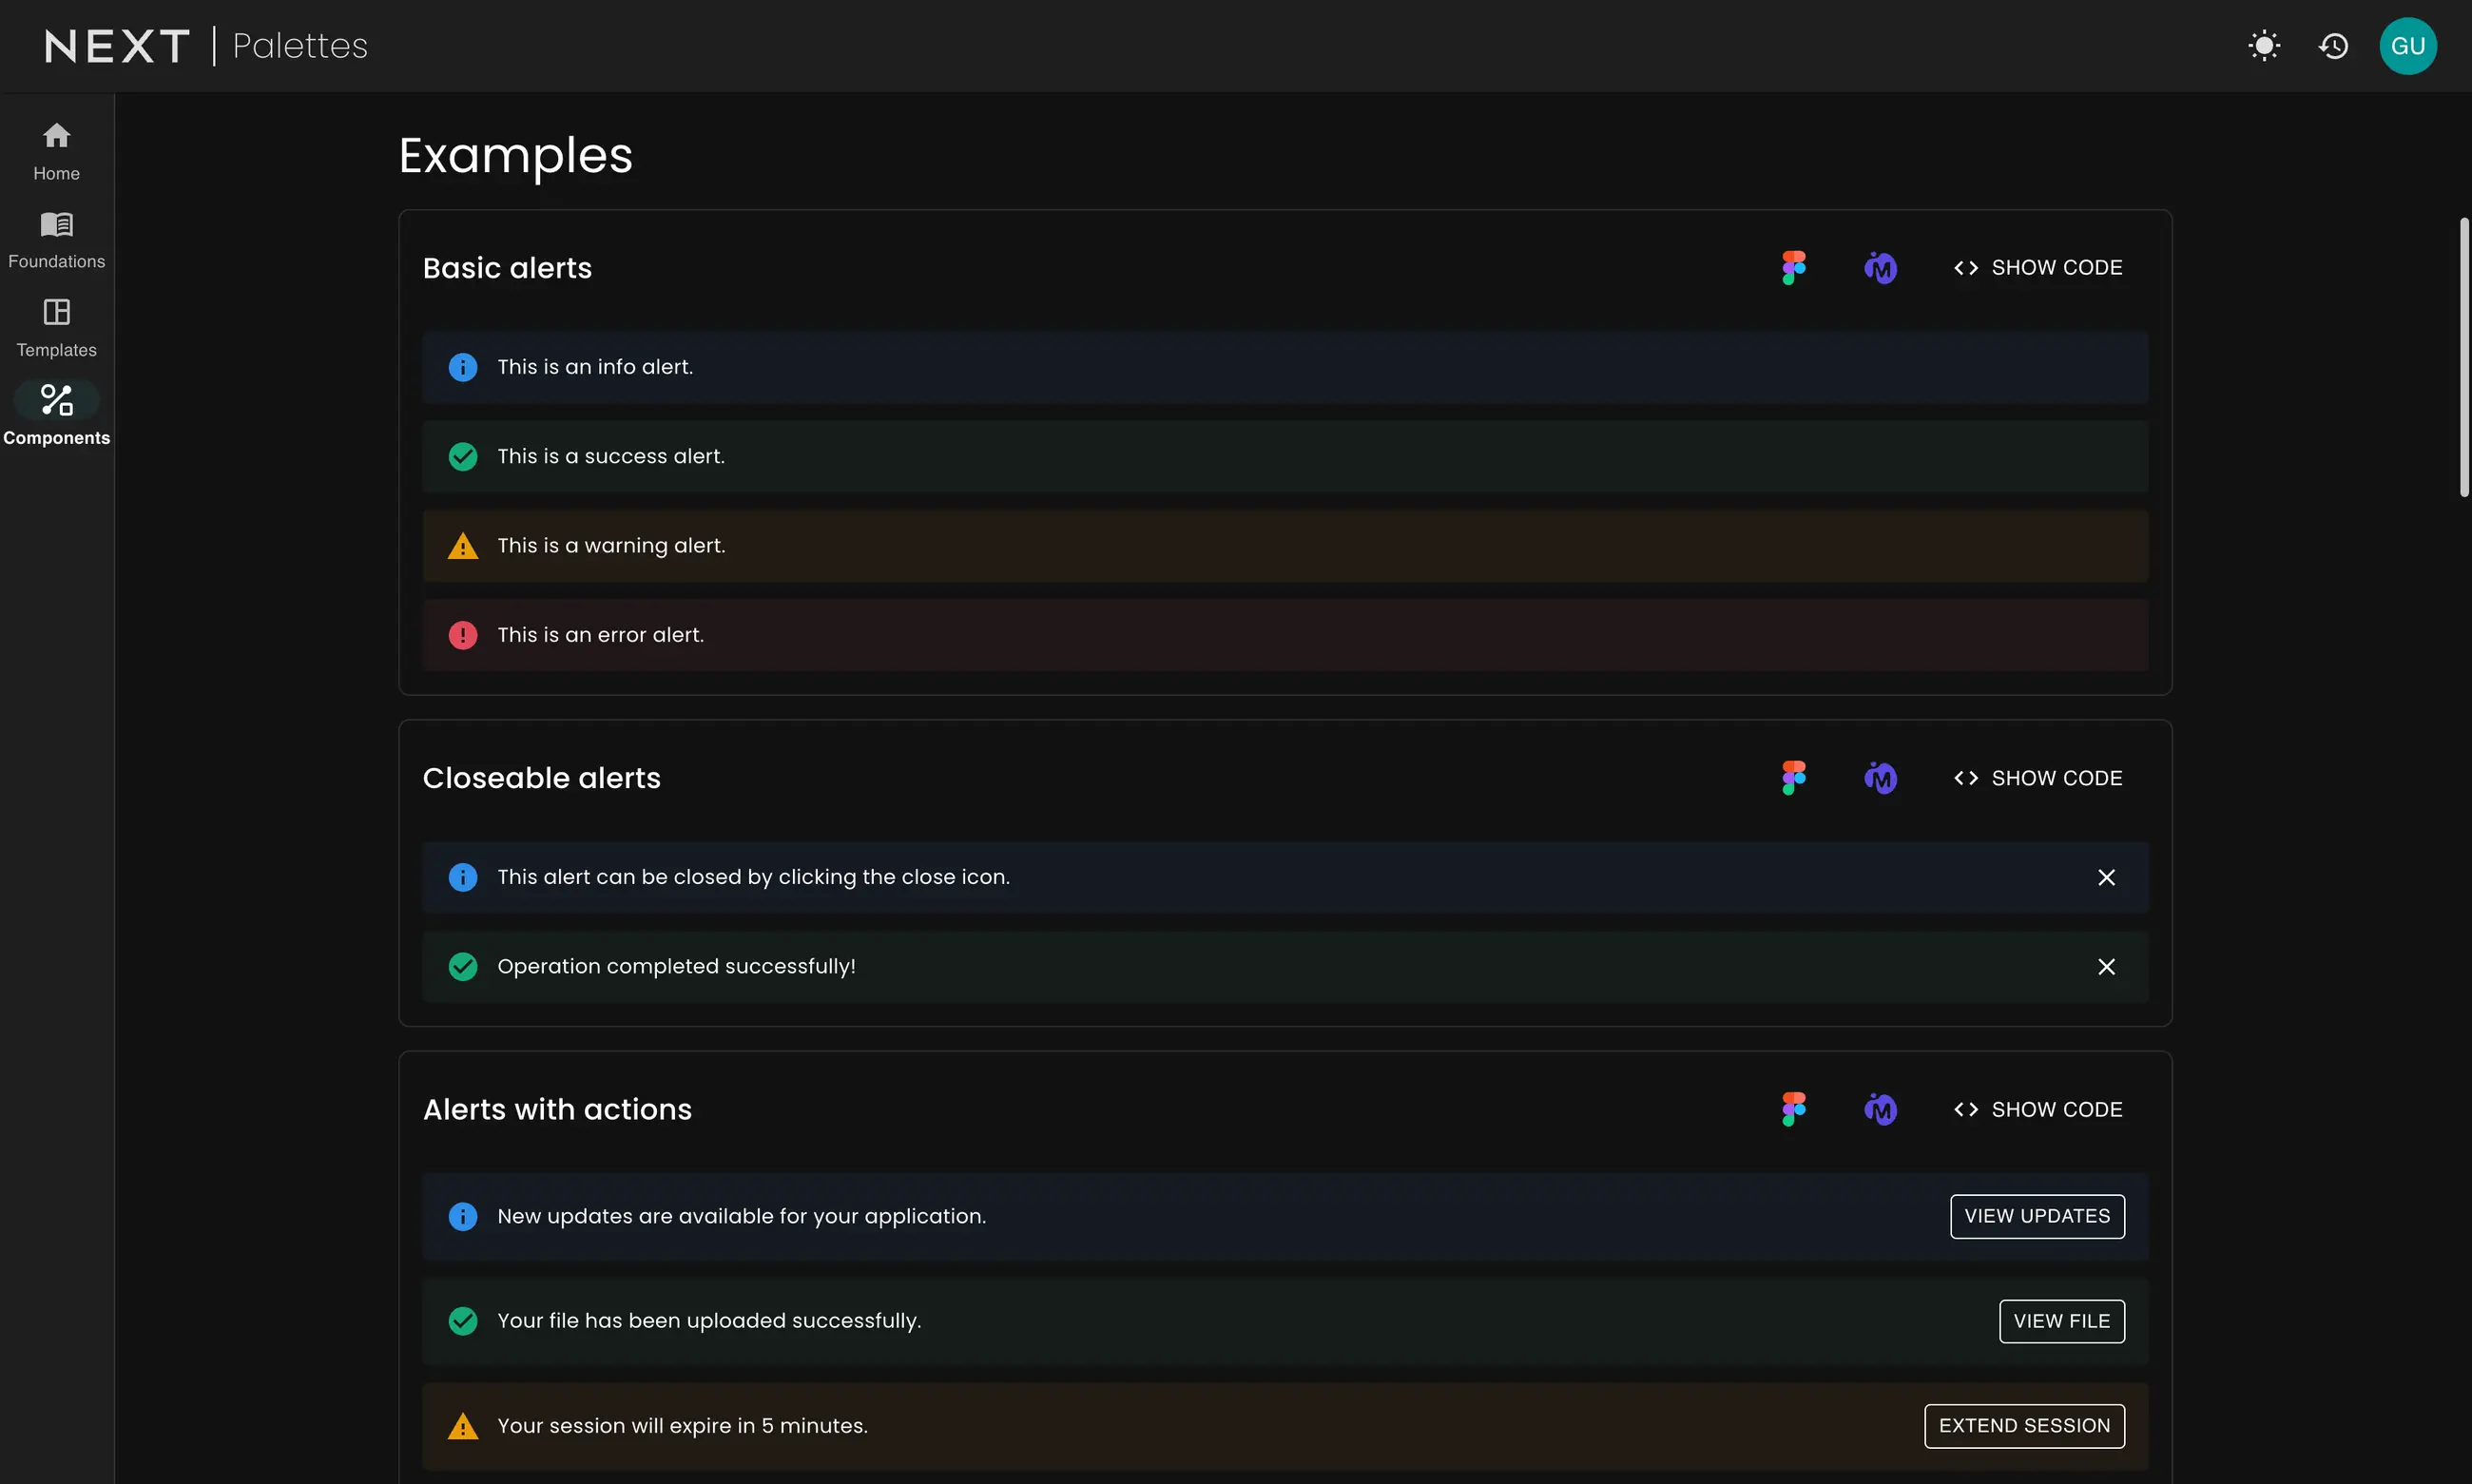Open Figma link for Alerts with actions

(x=1794, y=1109)
